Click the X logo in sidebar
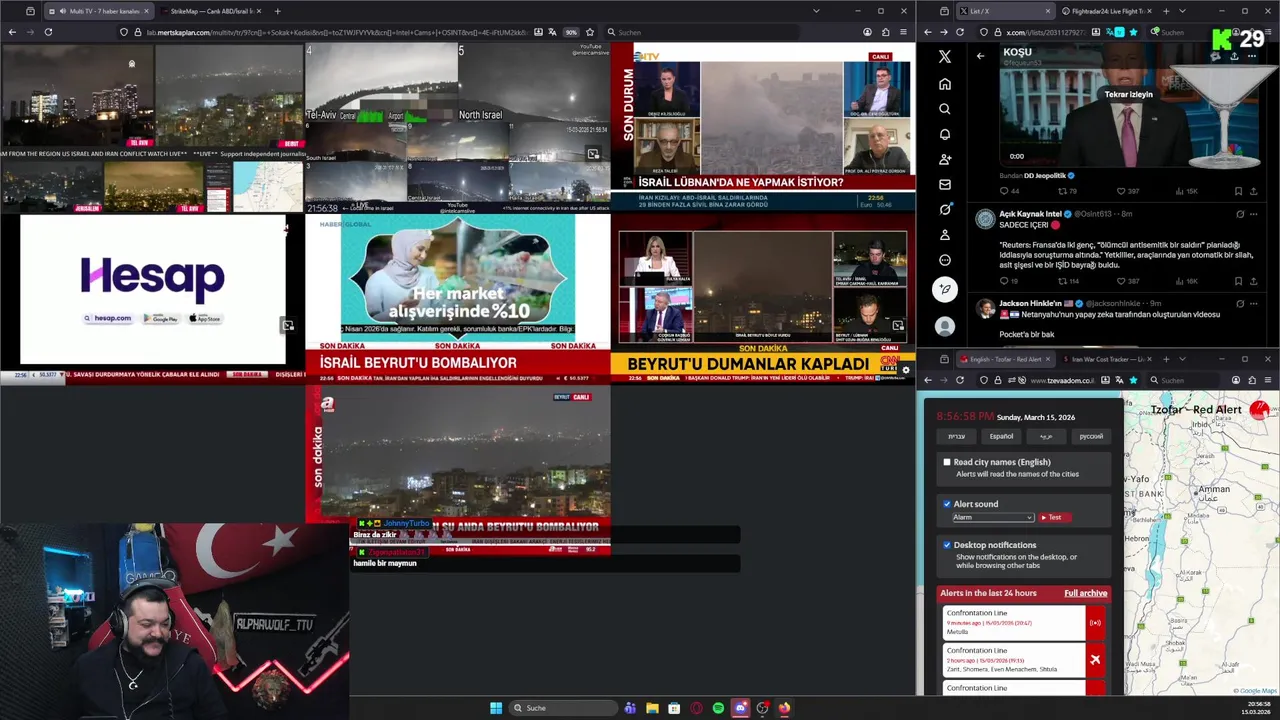The image size is (1280, 720). [945, 57]
